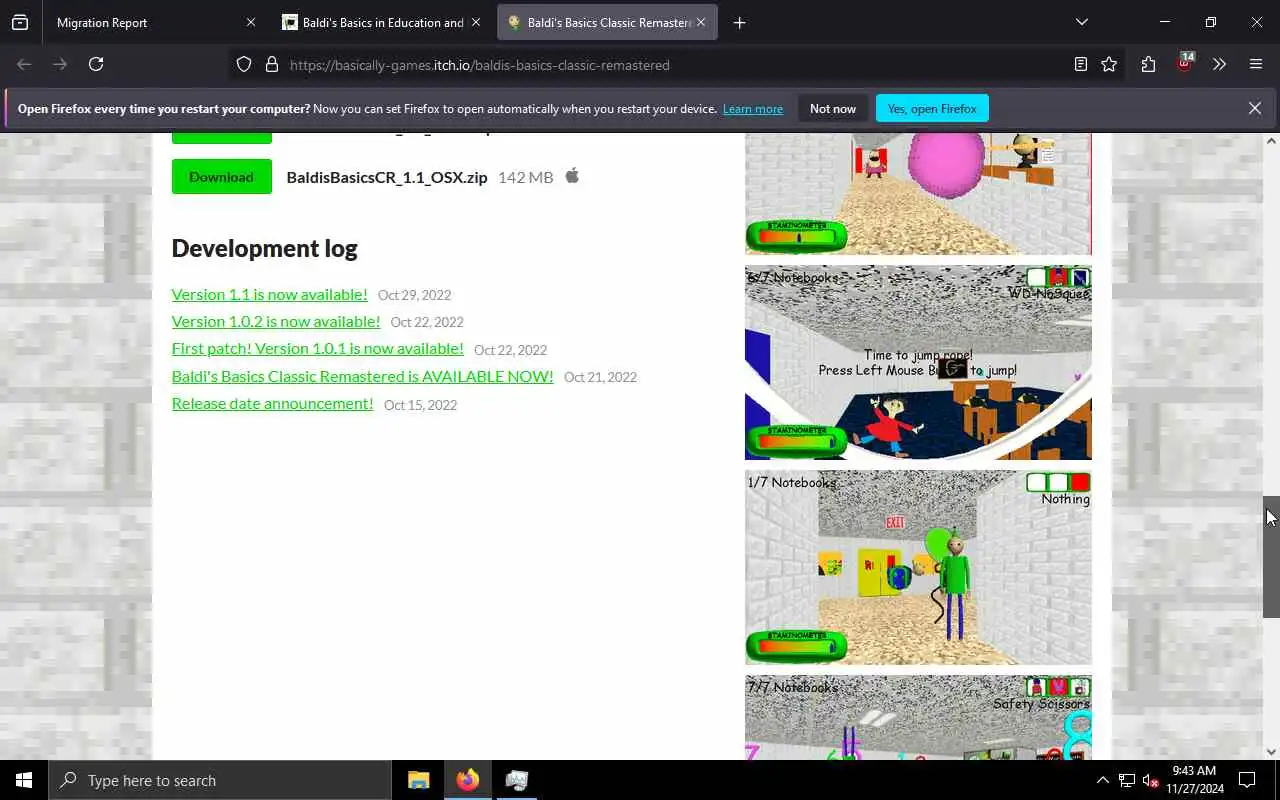The height and width of the screenshot is (800, 1280).
Task: Click the back navigation arrow
Action: click(24, 64)
